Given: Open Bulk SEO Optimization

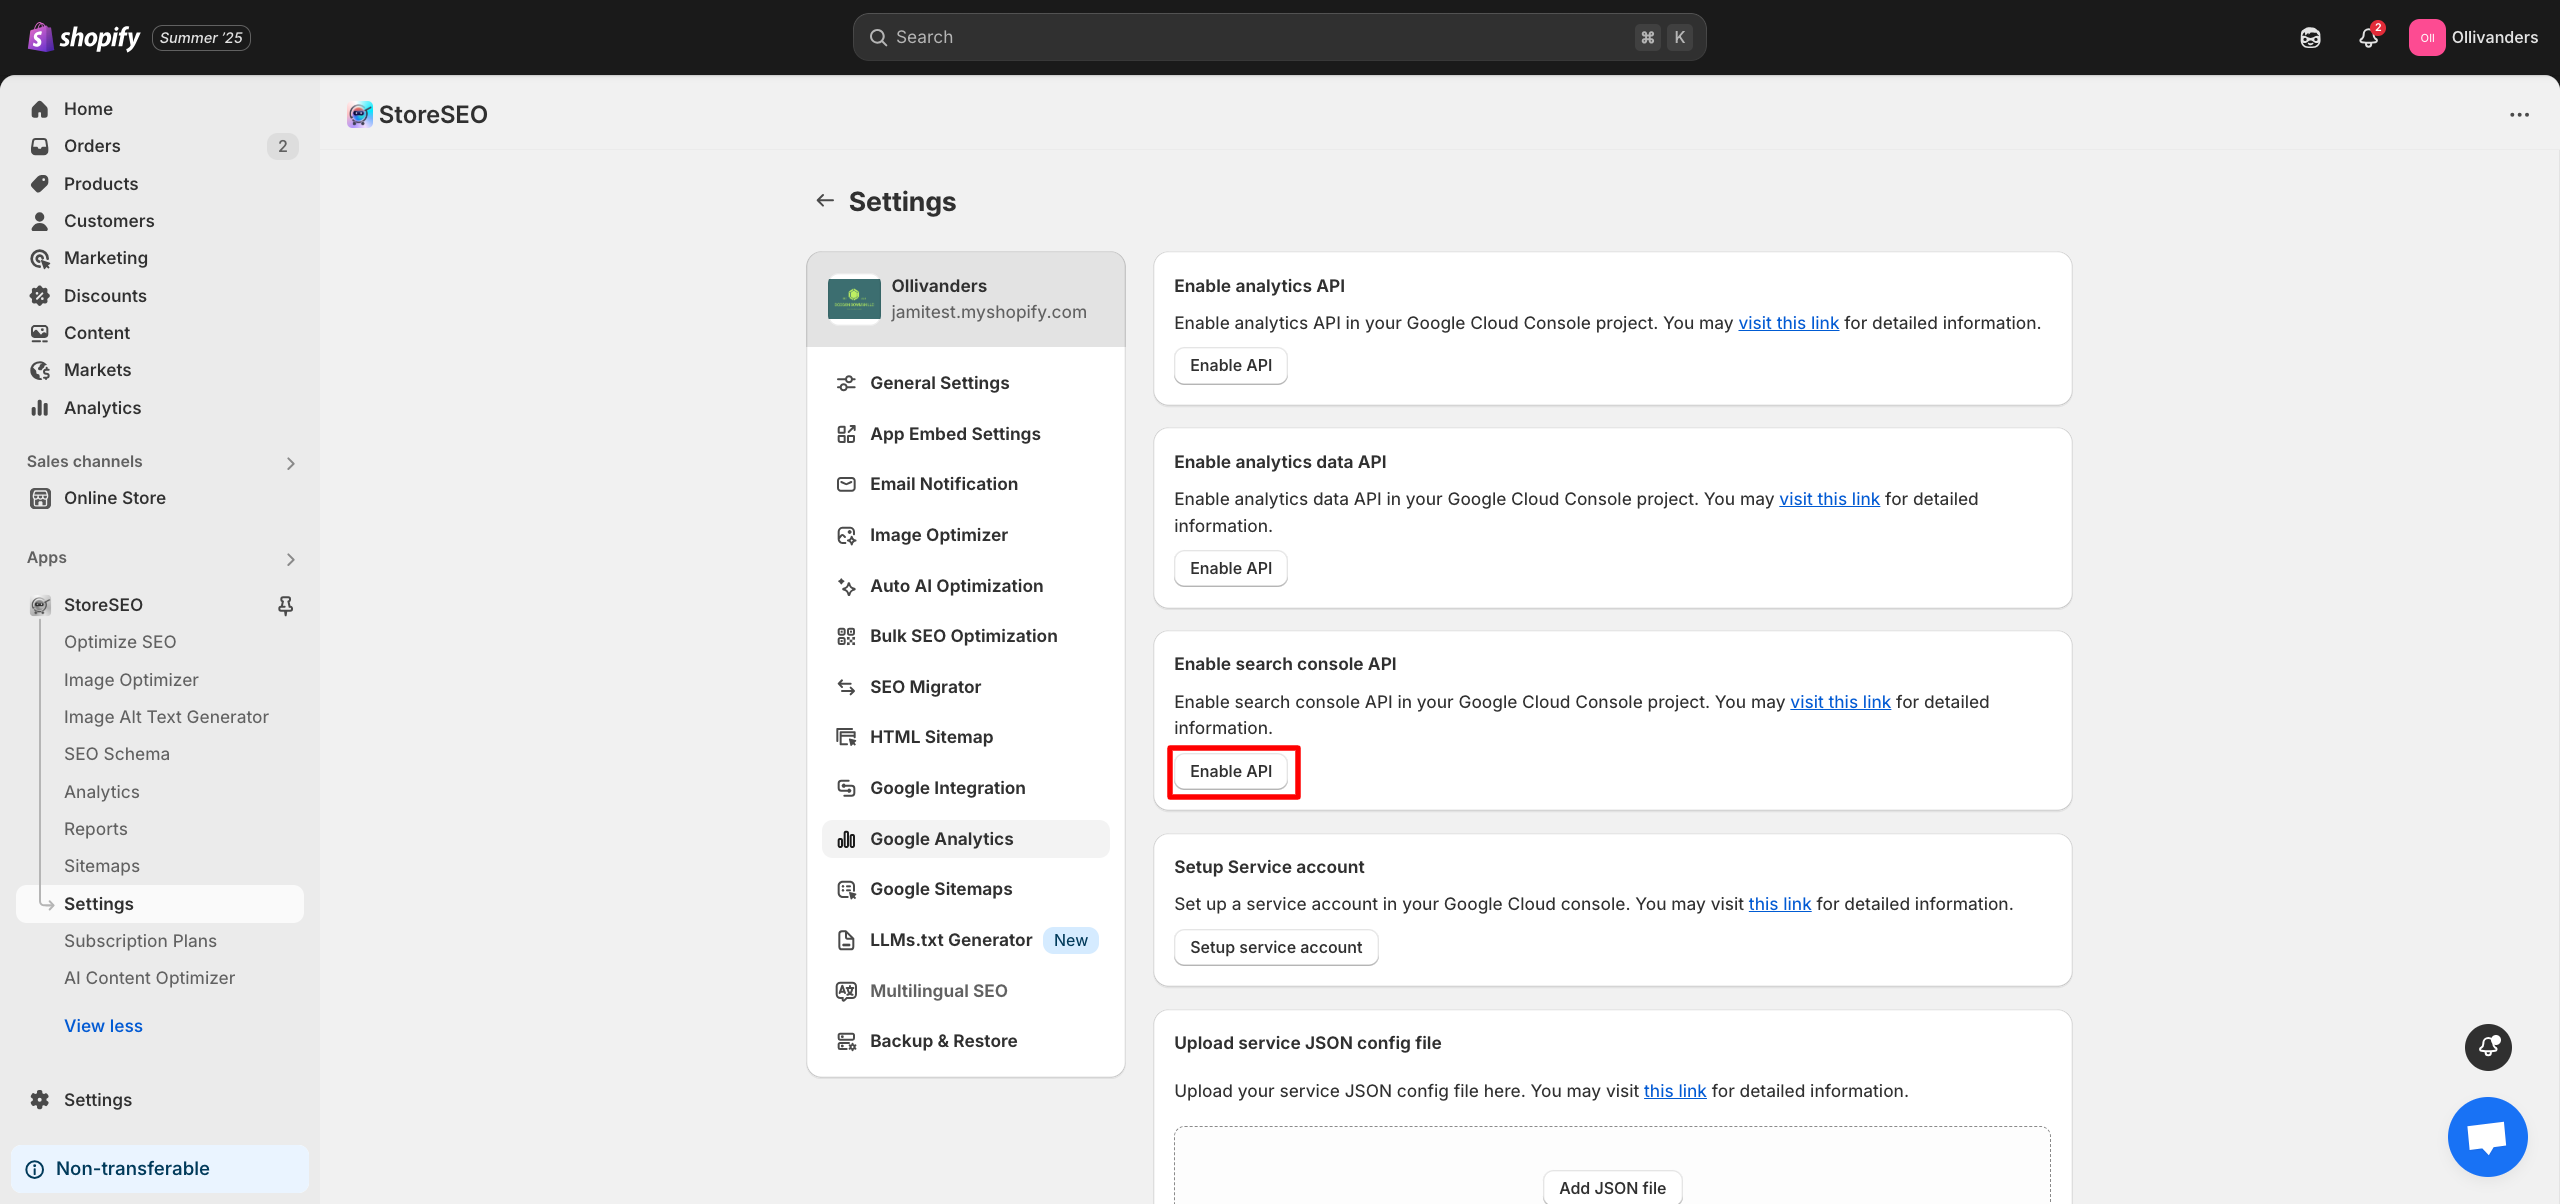Looking at the screenshot, I should [x=965, y=636].
